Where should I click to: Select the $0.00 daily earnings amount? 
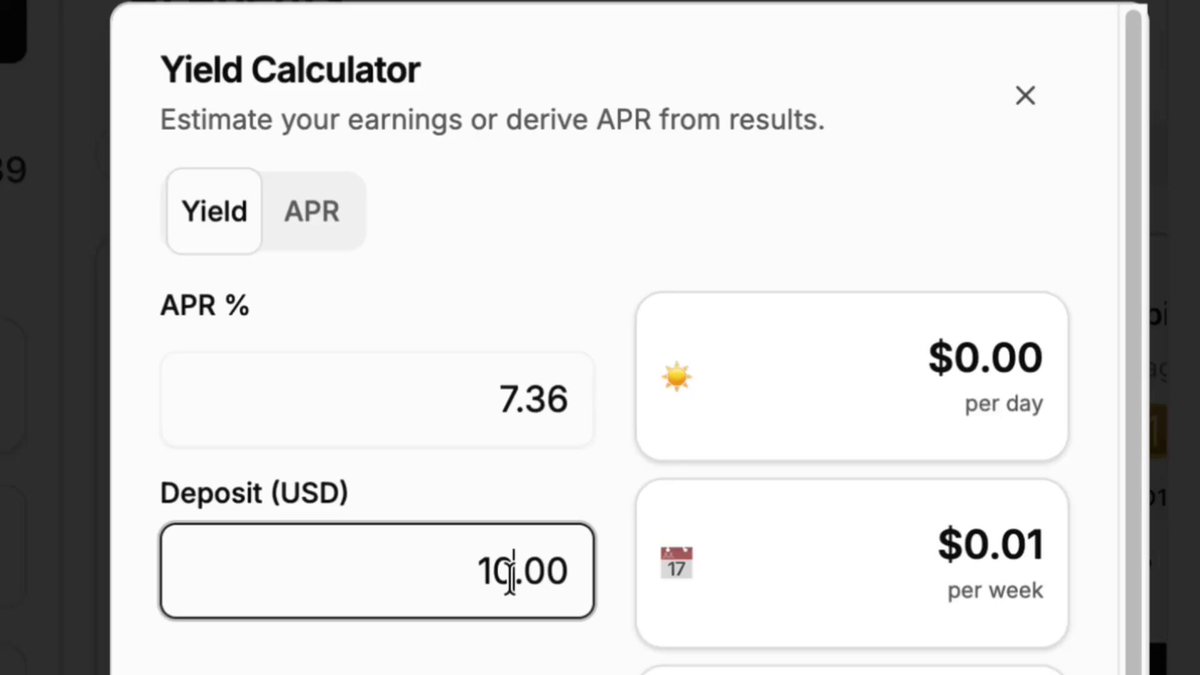[985, 357]
